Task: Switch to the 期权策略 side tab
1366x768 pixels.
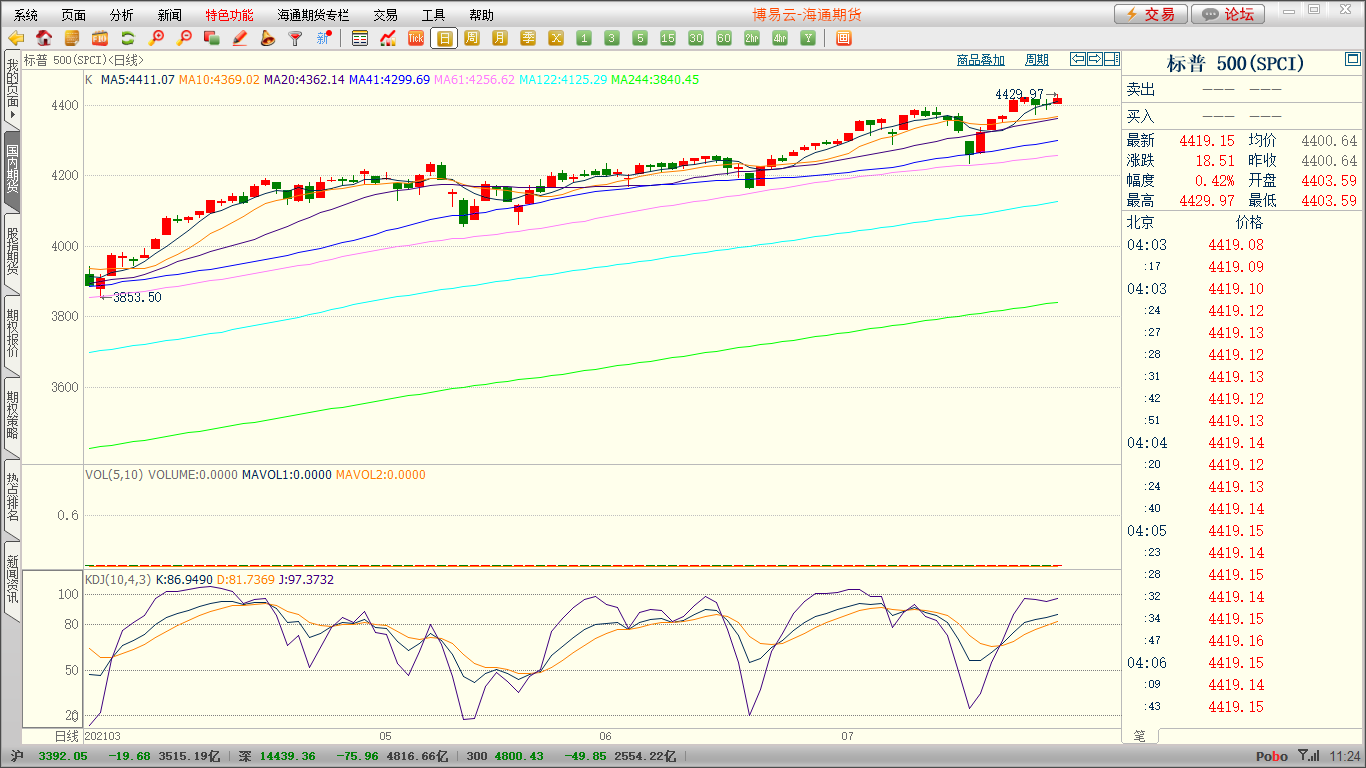Action: point(12,416)
